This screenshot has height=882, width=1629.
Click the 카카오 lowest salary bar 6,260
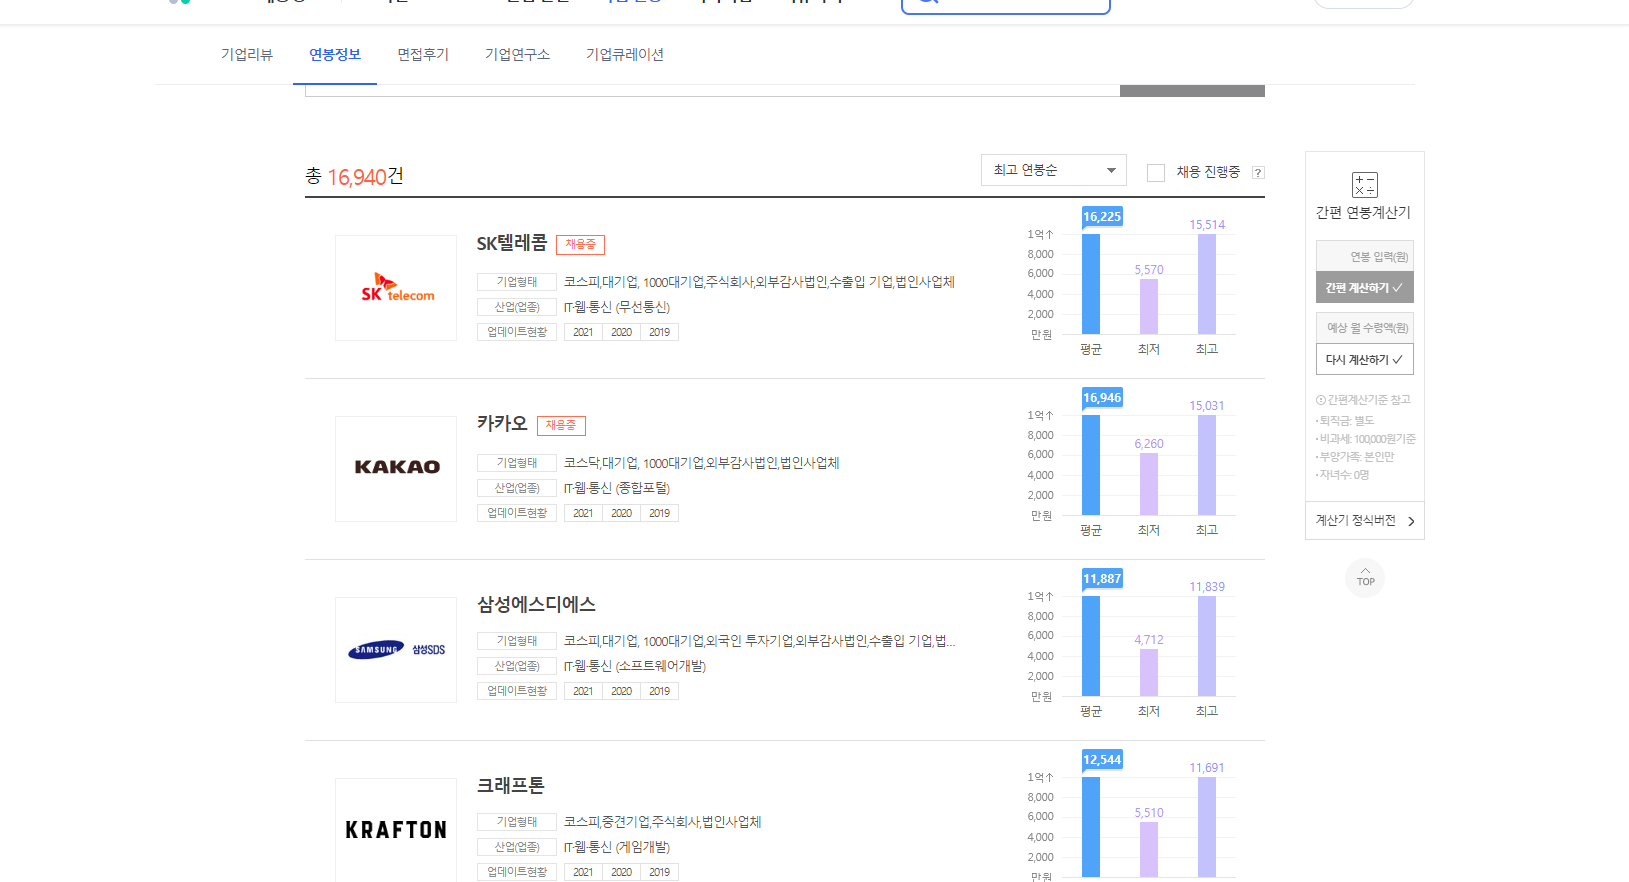click(x=1149, y=484)
